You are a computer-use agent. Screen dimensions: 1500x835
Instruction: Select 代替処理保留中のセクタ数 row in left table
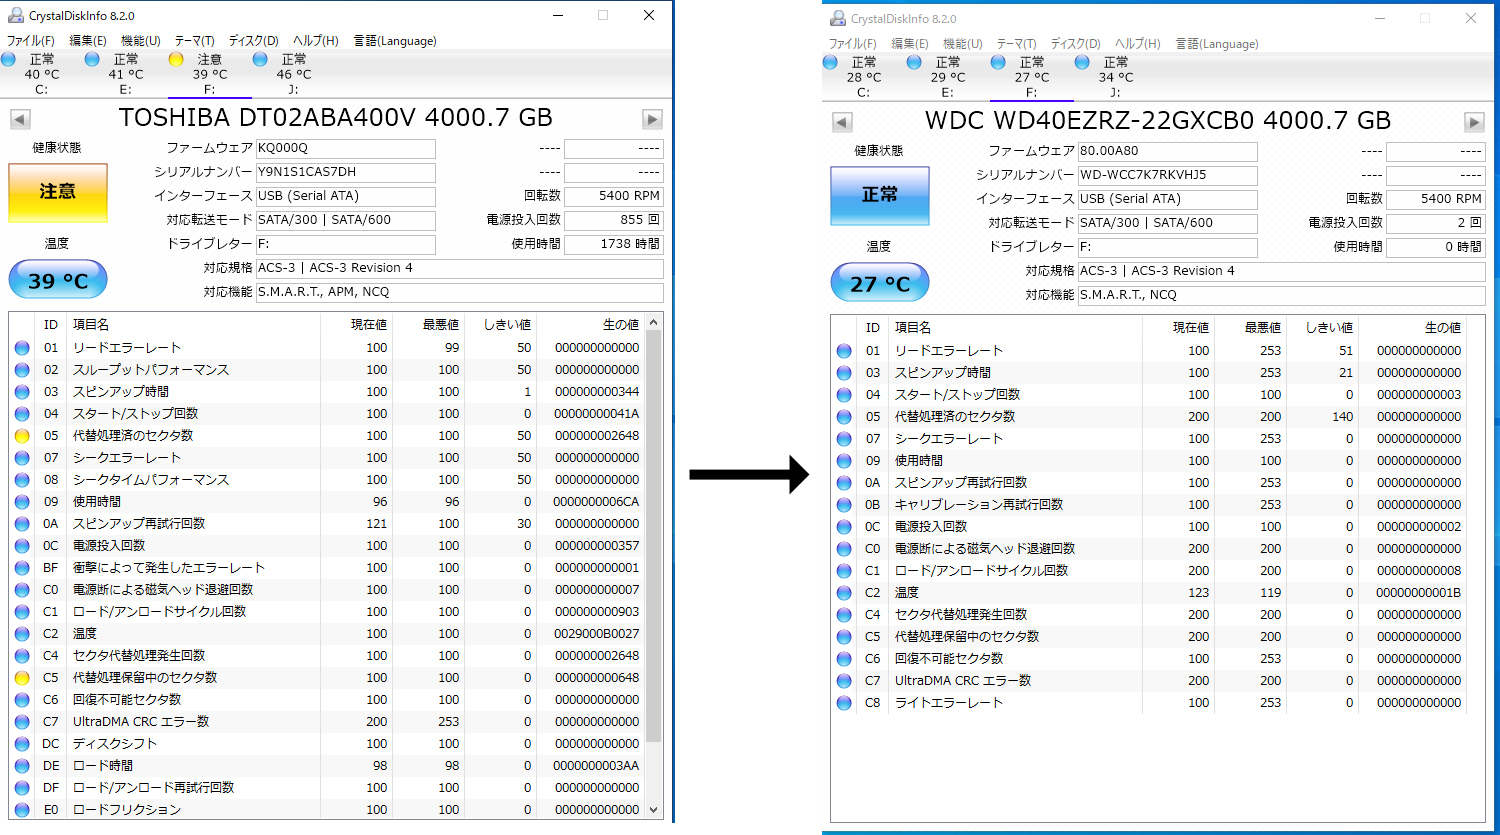327,678
